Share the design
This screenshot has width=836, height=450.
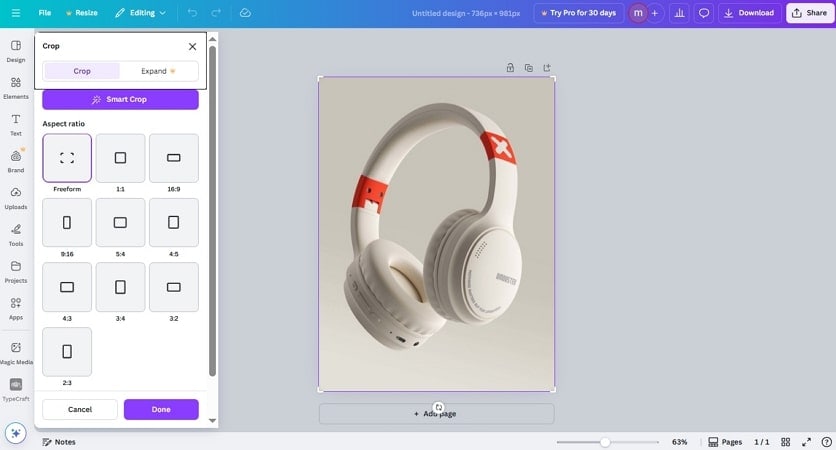809,13
